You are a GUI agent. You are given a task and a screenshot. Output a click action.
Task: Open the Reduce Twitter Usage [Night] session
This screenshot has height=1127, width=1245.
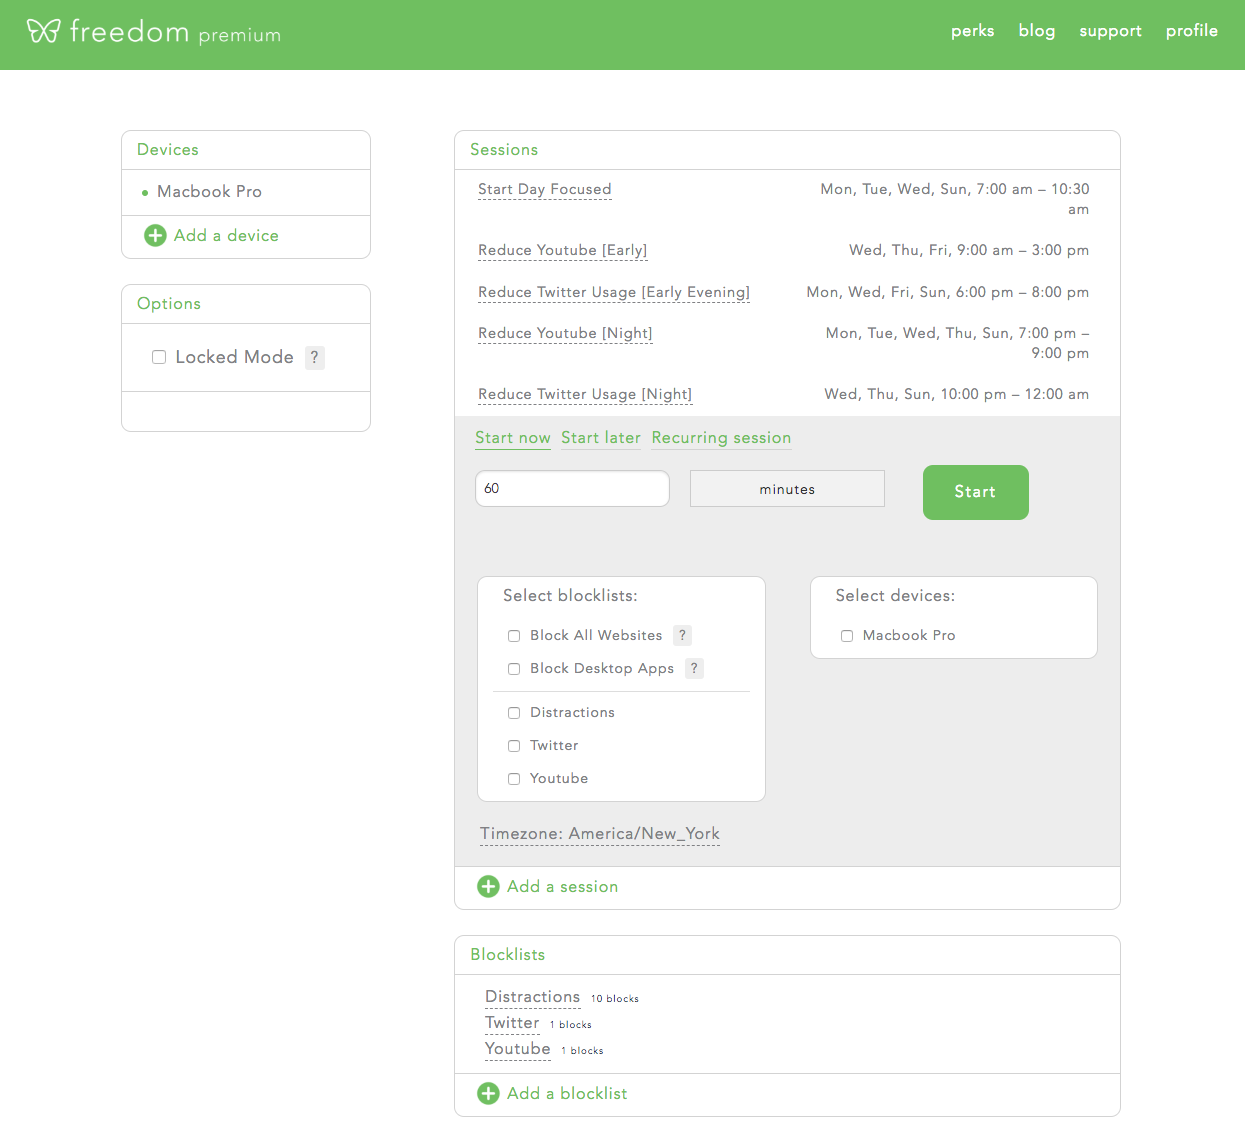pyautogui.click(x=585, y=394)
